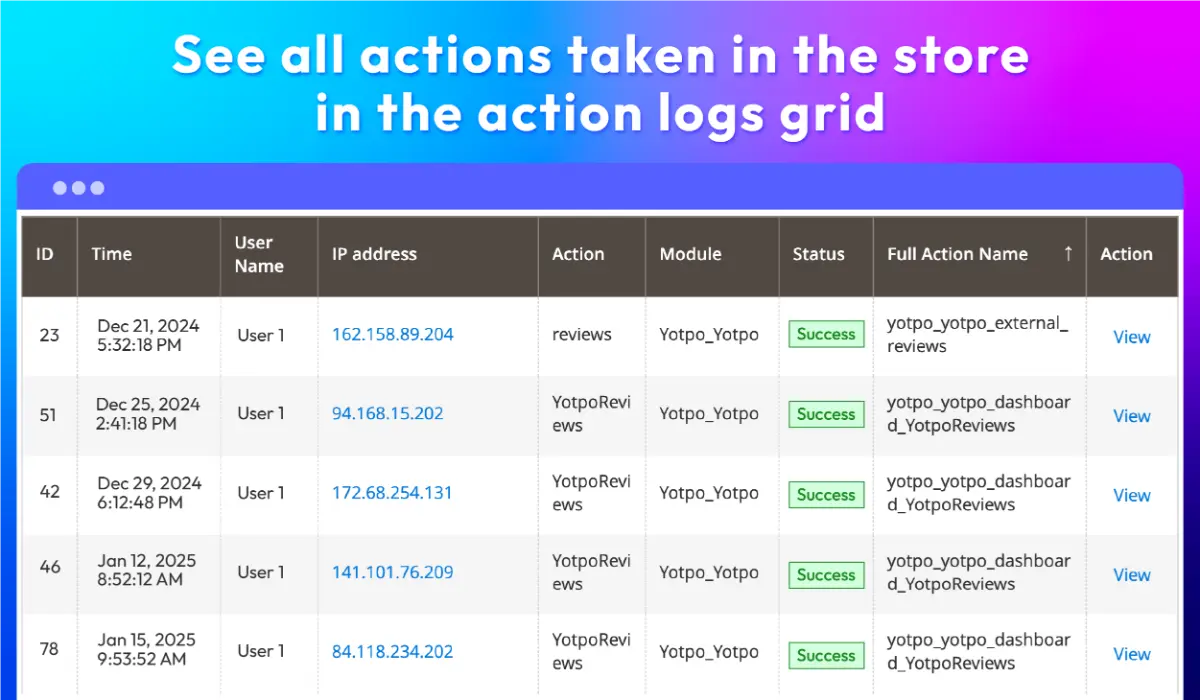The height and width of the screenshot is (700, 1200).
Task: Open IP address 84.118.234.202 link
Action: (x=392, y=651)
